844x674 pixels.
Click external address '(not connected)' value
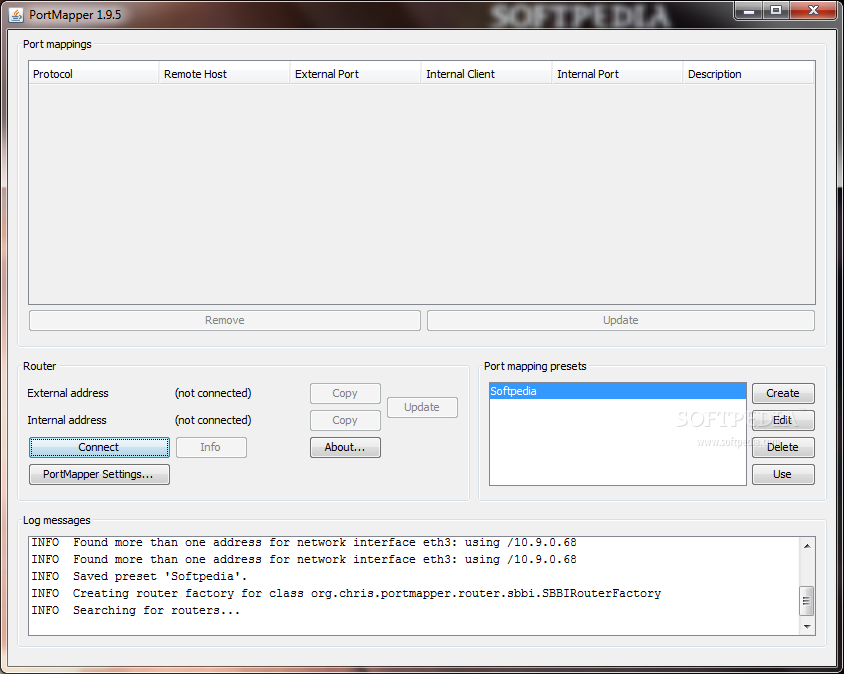[213, 394]
